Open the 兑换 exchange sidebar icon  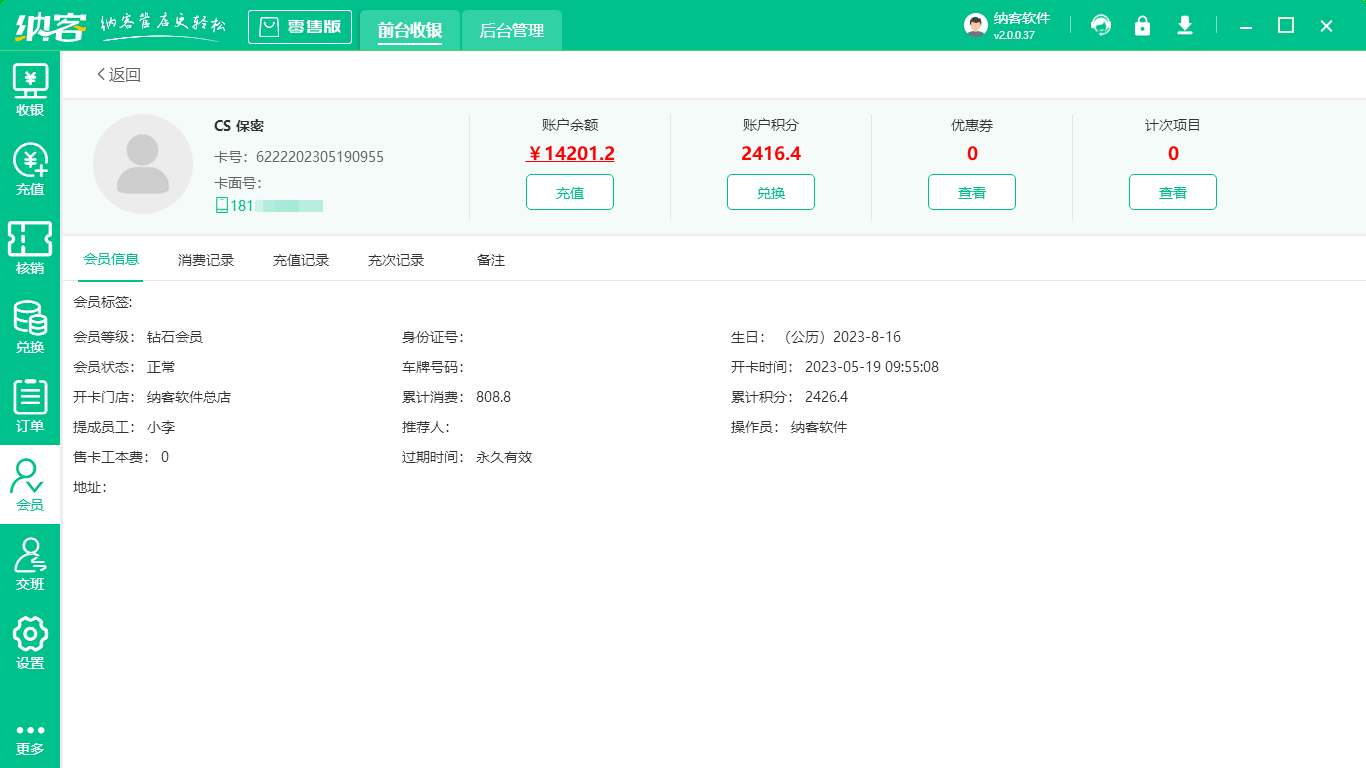coord(30,327)
